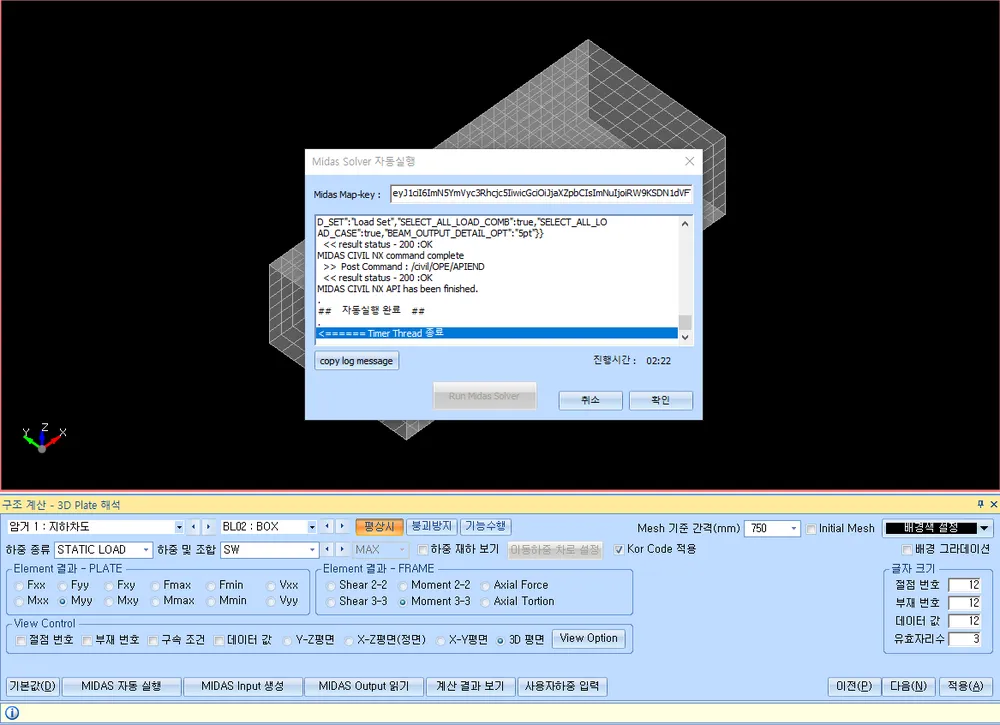This screenshot has height=725, width=1000.
Task: Click the 적용(A) button
Action: coord(965,686)
